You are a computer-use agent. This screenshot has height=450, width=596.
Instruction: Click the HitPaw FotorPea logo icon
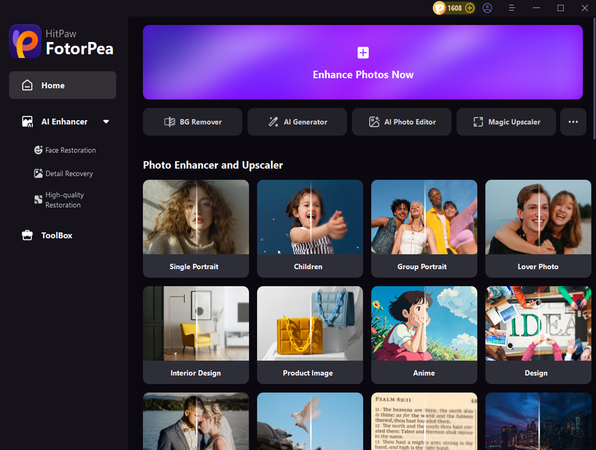(x=25, y=41)
